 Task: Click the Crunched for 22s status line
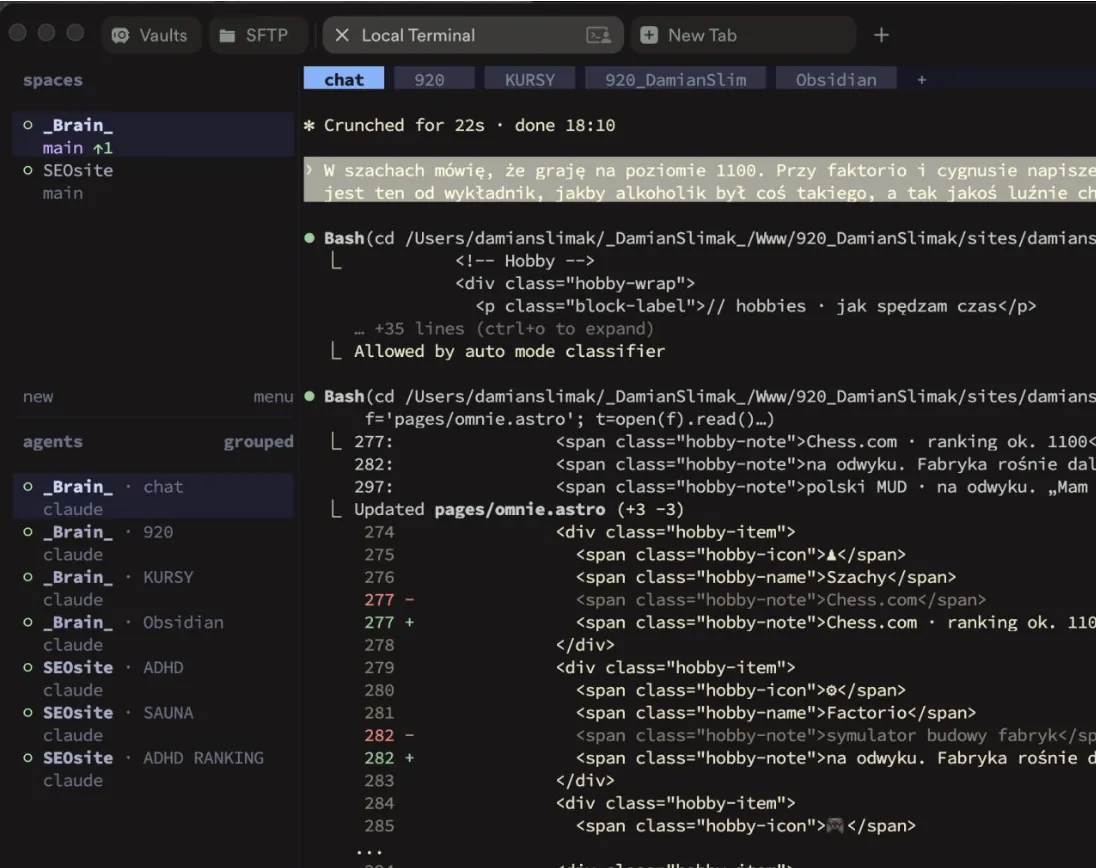(x=460, y=125)
